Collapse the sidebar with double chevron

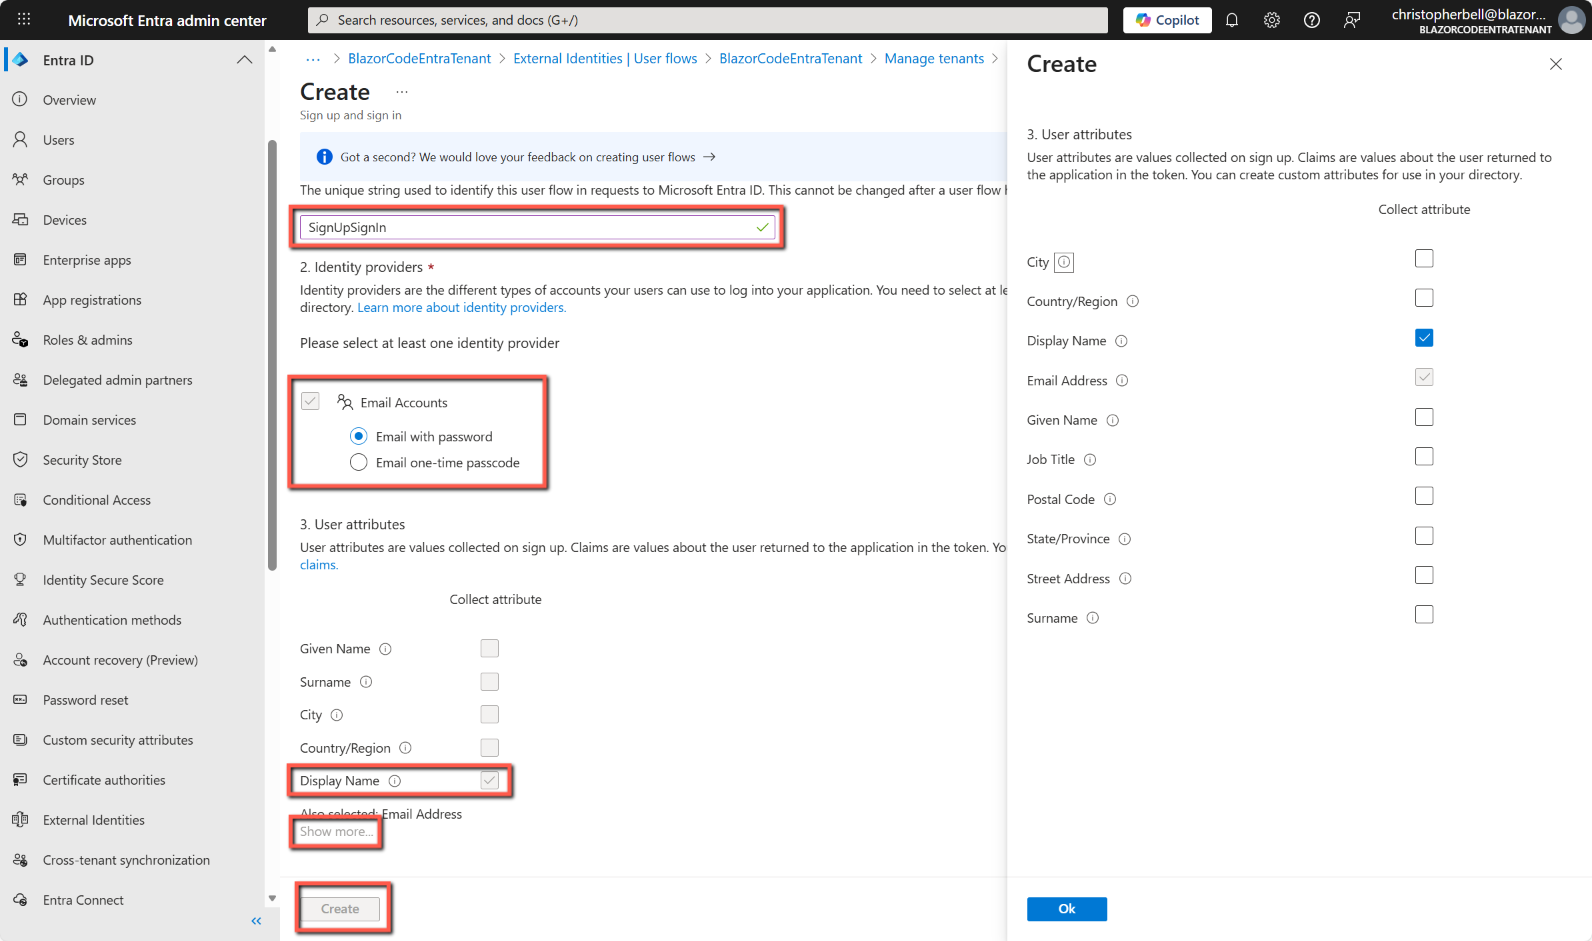tap(256, 921)
